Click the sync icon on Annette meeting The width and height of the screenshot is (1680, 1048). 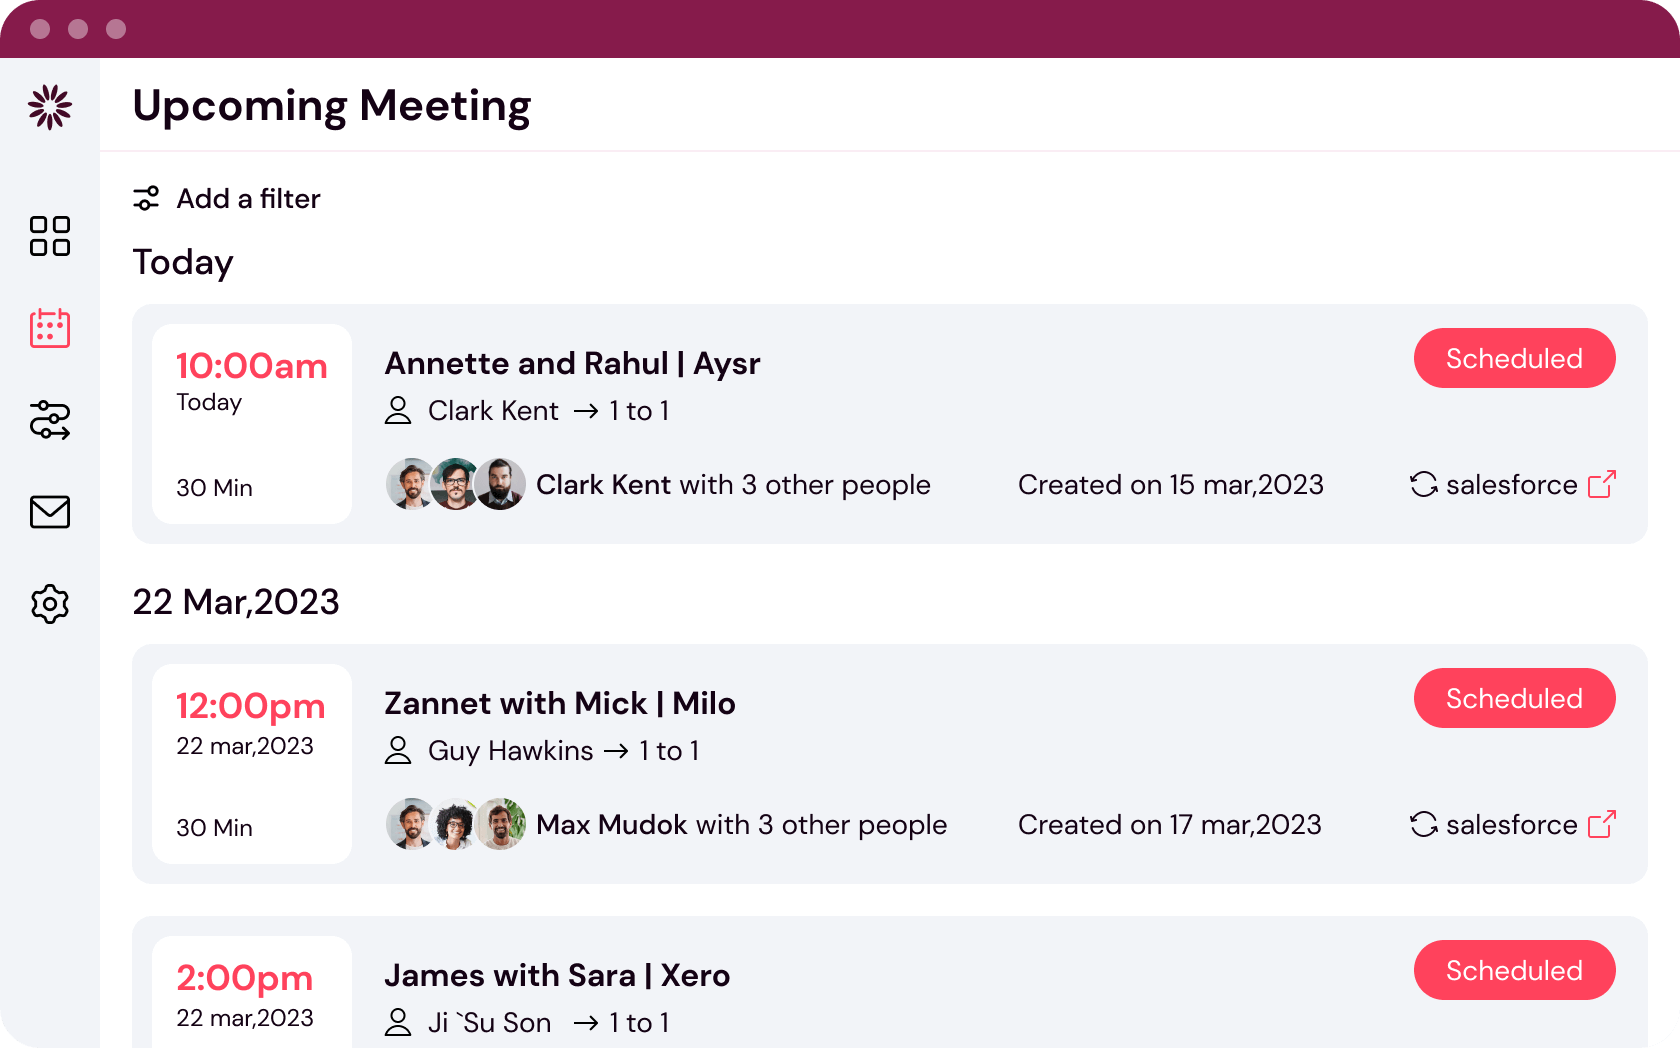click(1424, 485)
